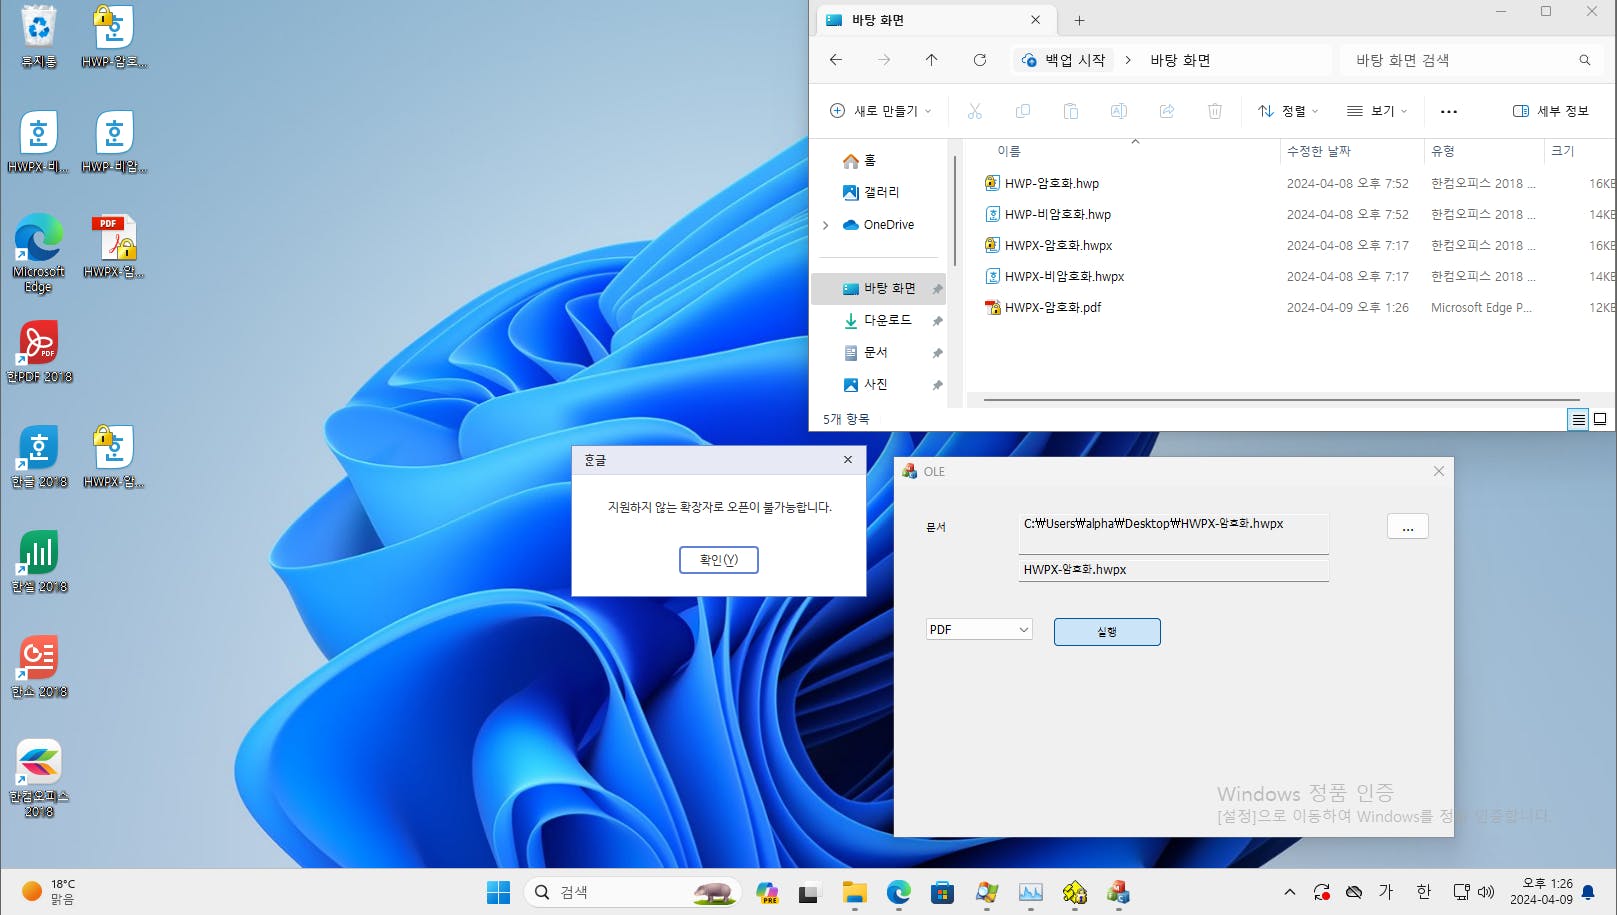Open the 새로 만들기 dropdown
Screen dimensions: 1617x915
click(881, 111)
